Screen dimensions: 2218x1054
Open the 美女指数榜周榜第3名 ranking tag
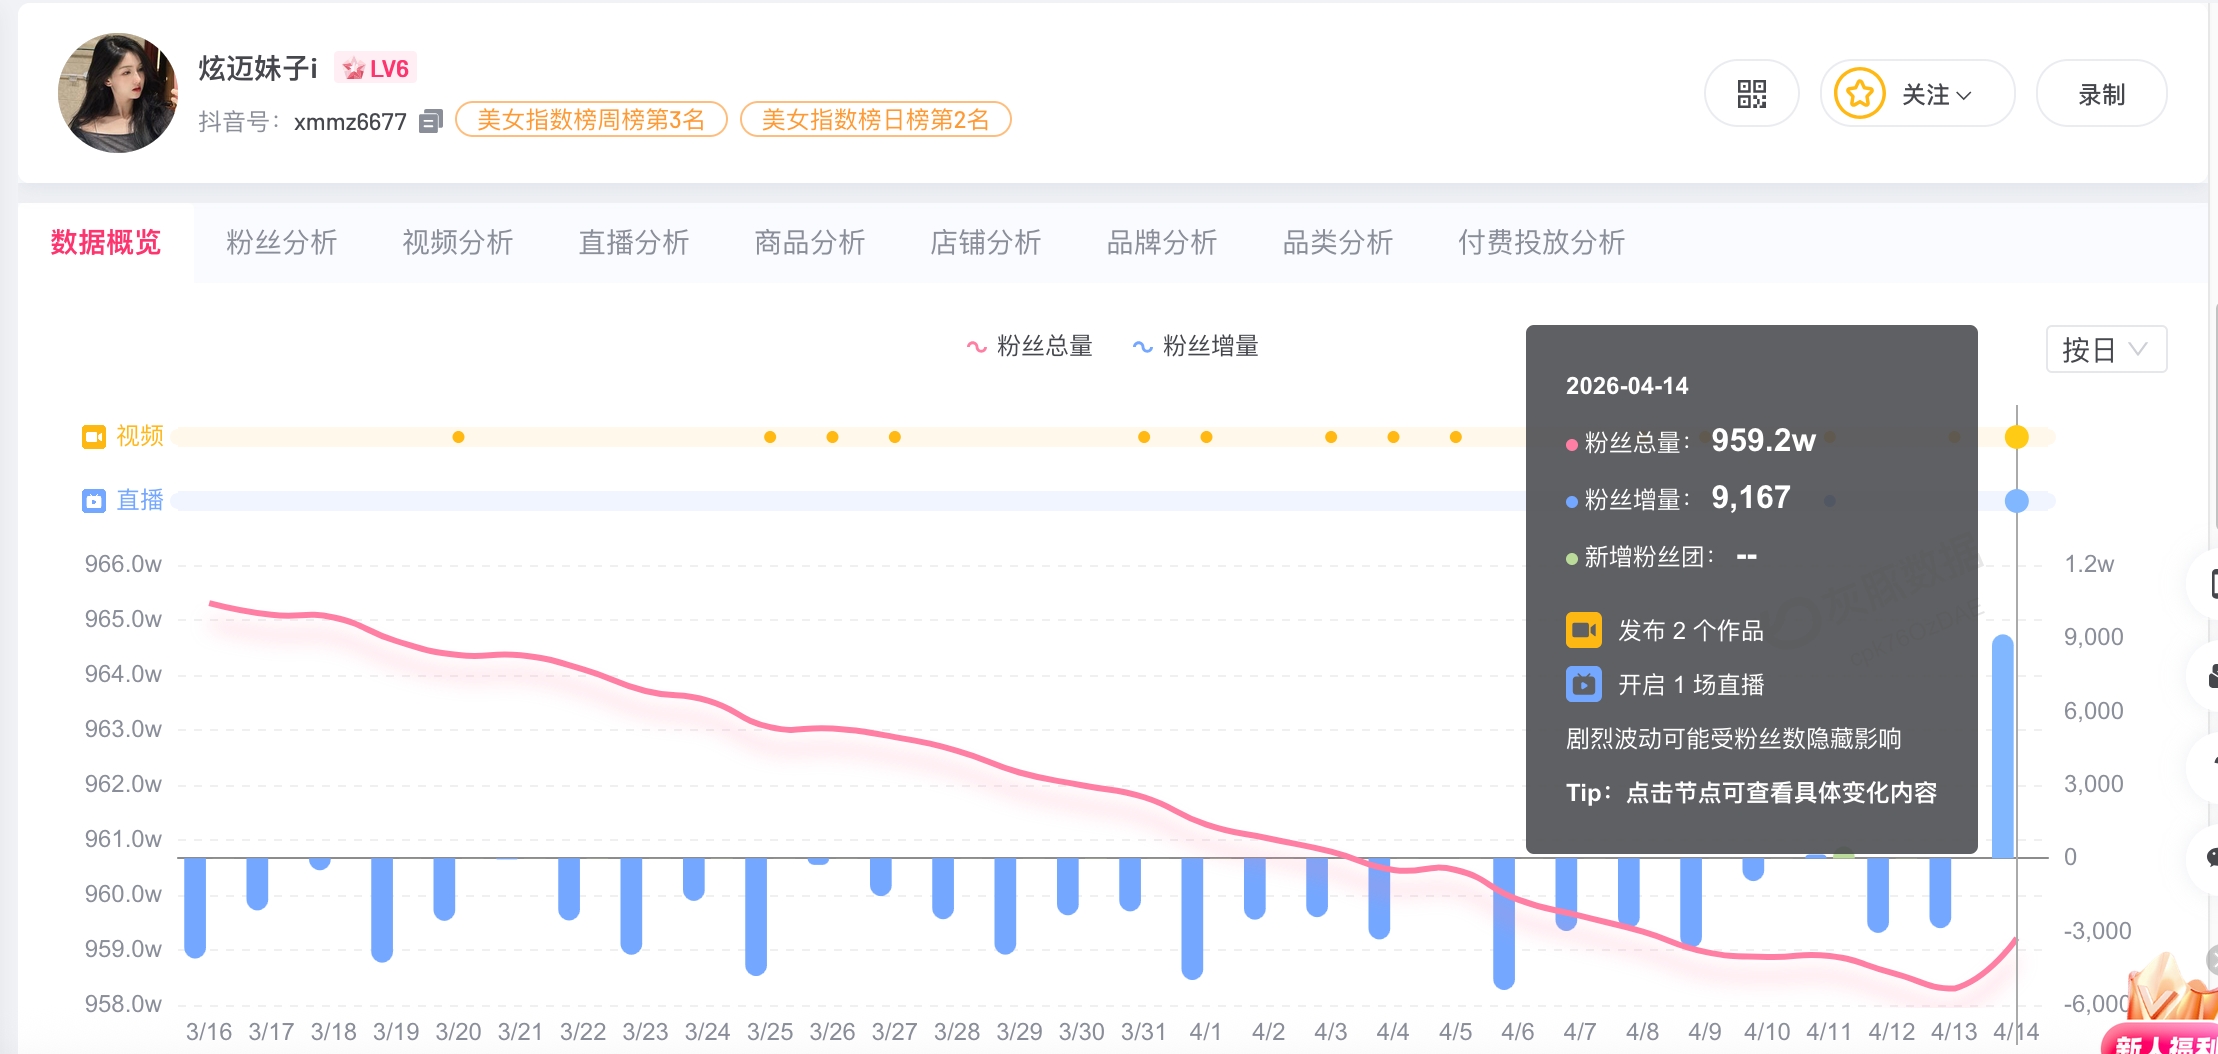click(x=590, y=120)
